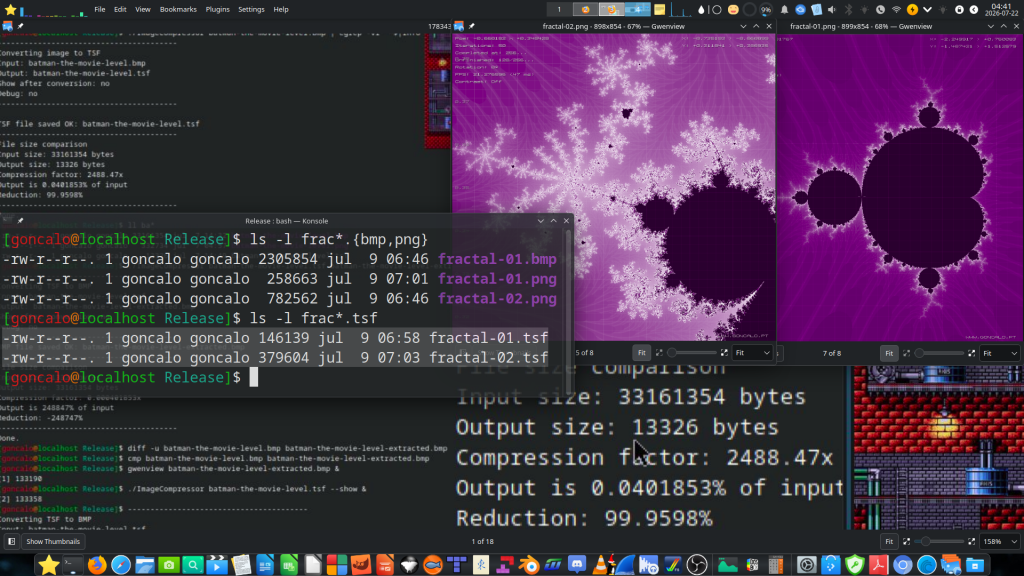
Task: Click the fractal-01 Mandelbrot image
Action: (x=900, y=187)
